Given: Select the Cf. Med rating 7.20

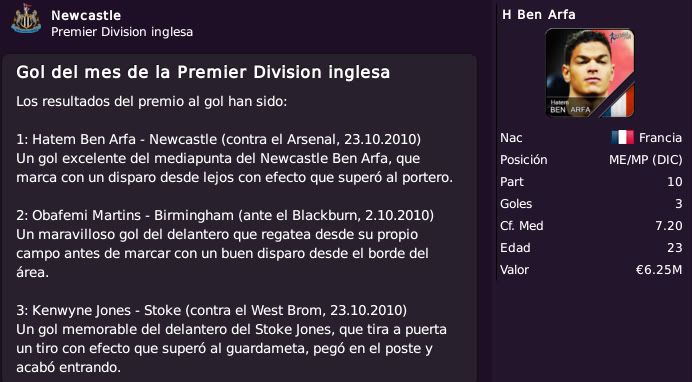Looking at the screenshot, I should (669, 226).
